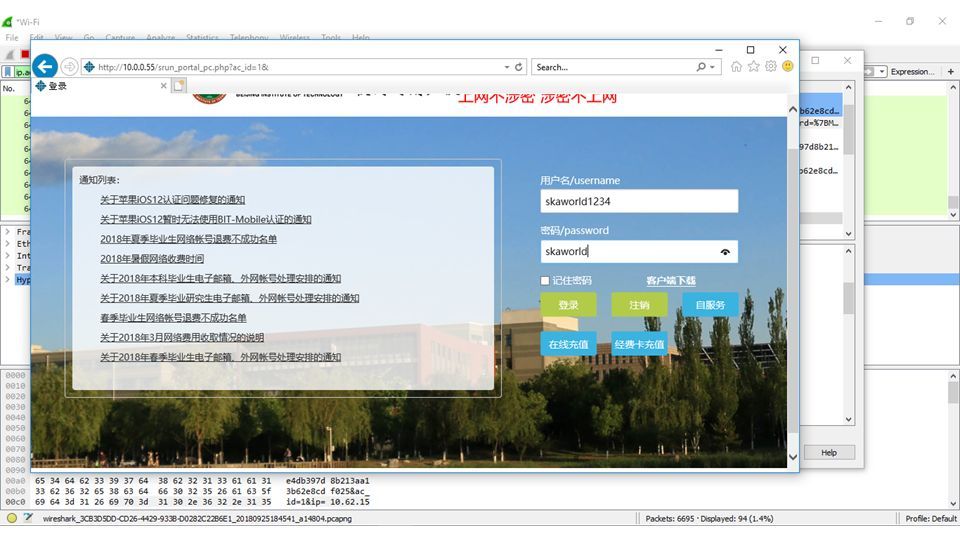This screenshot has width=960, height=540.
Task: Go back with the browser back arrow
Action: point(45,67)
